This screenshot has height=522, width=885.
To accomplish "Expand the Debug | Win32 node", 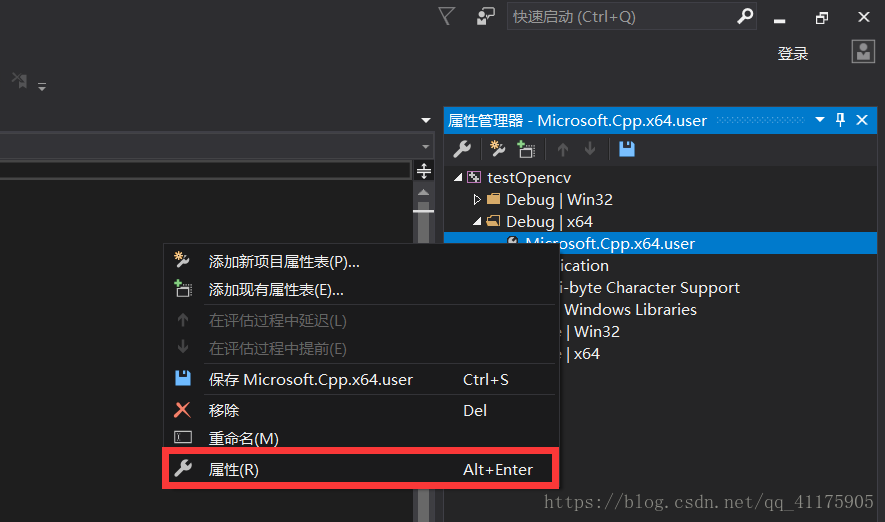I will [477, 199].
